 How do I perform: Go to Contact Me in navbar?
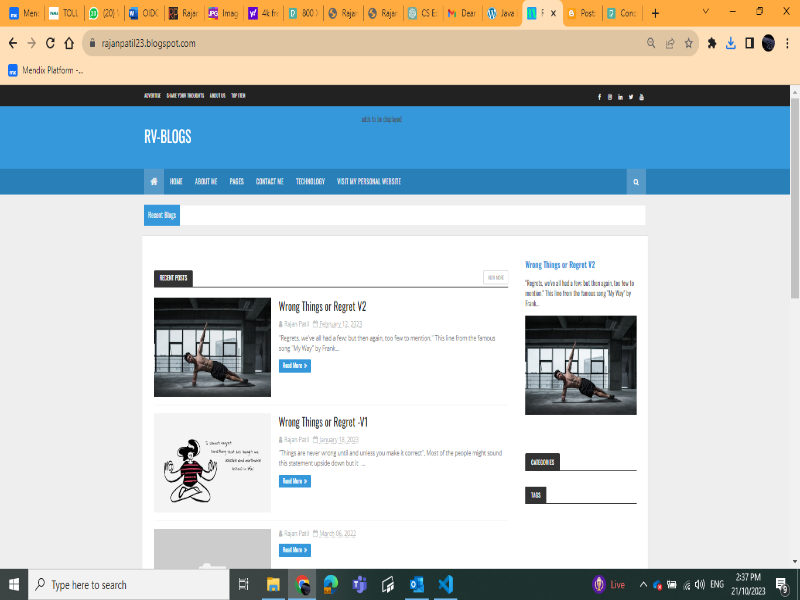click(x=269, y=182)
